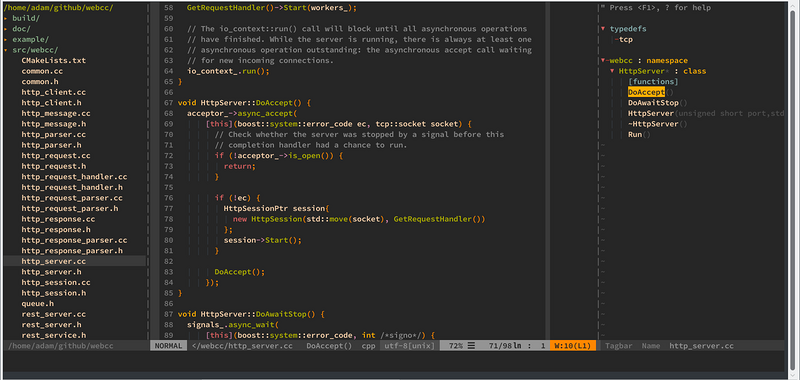Open http_request_handler.h file

72,188
